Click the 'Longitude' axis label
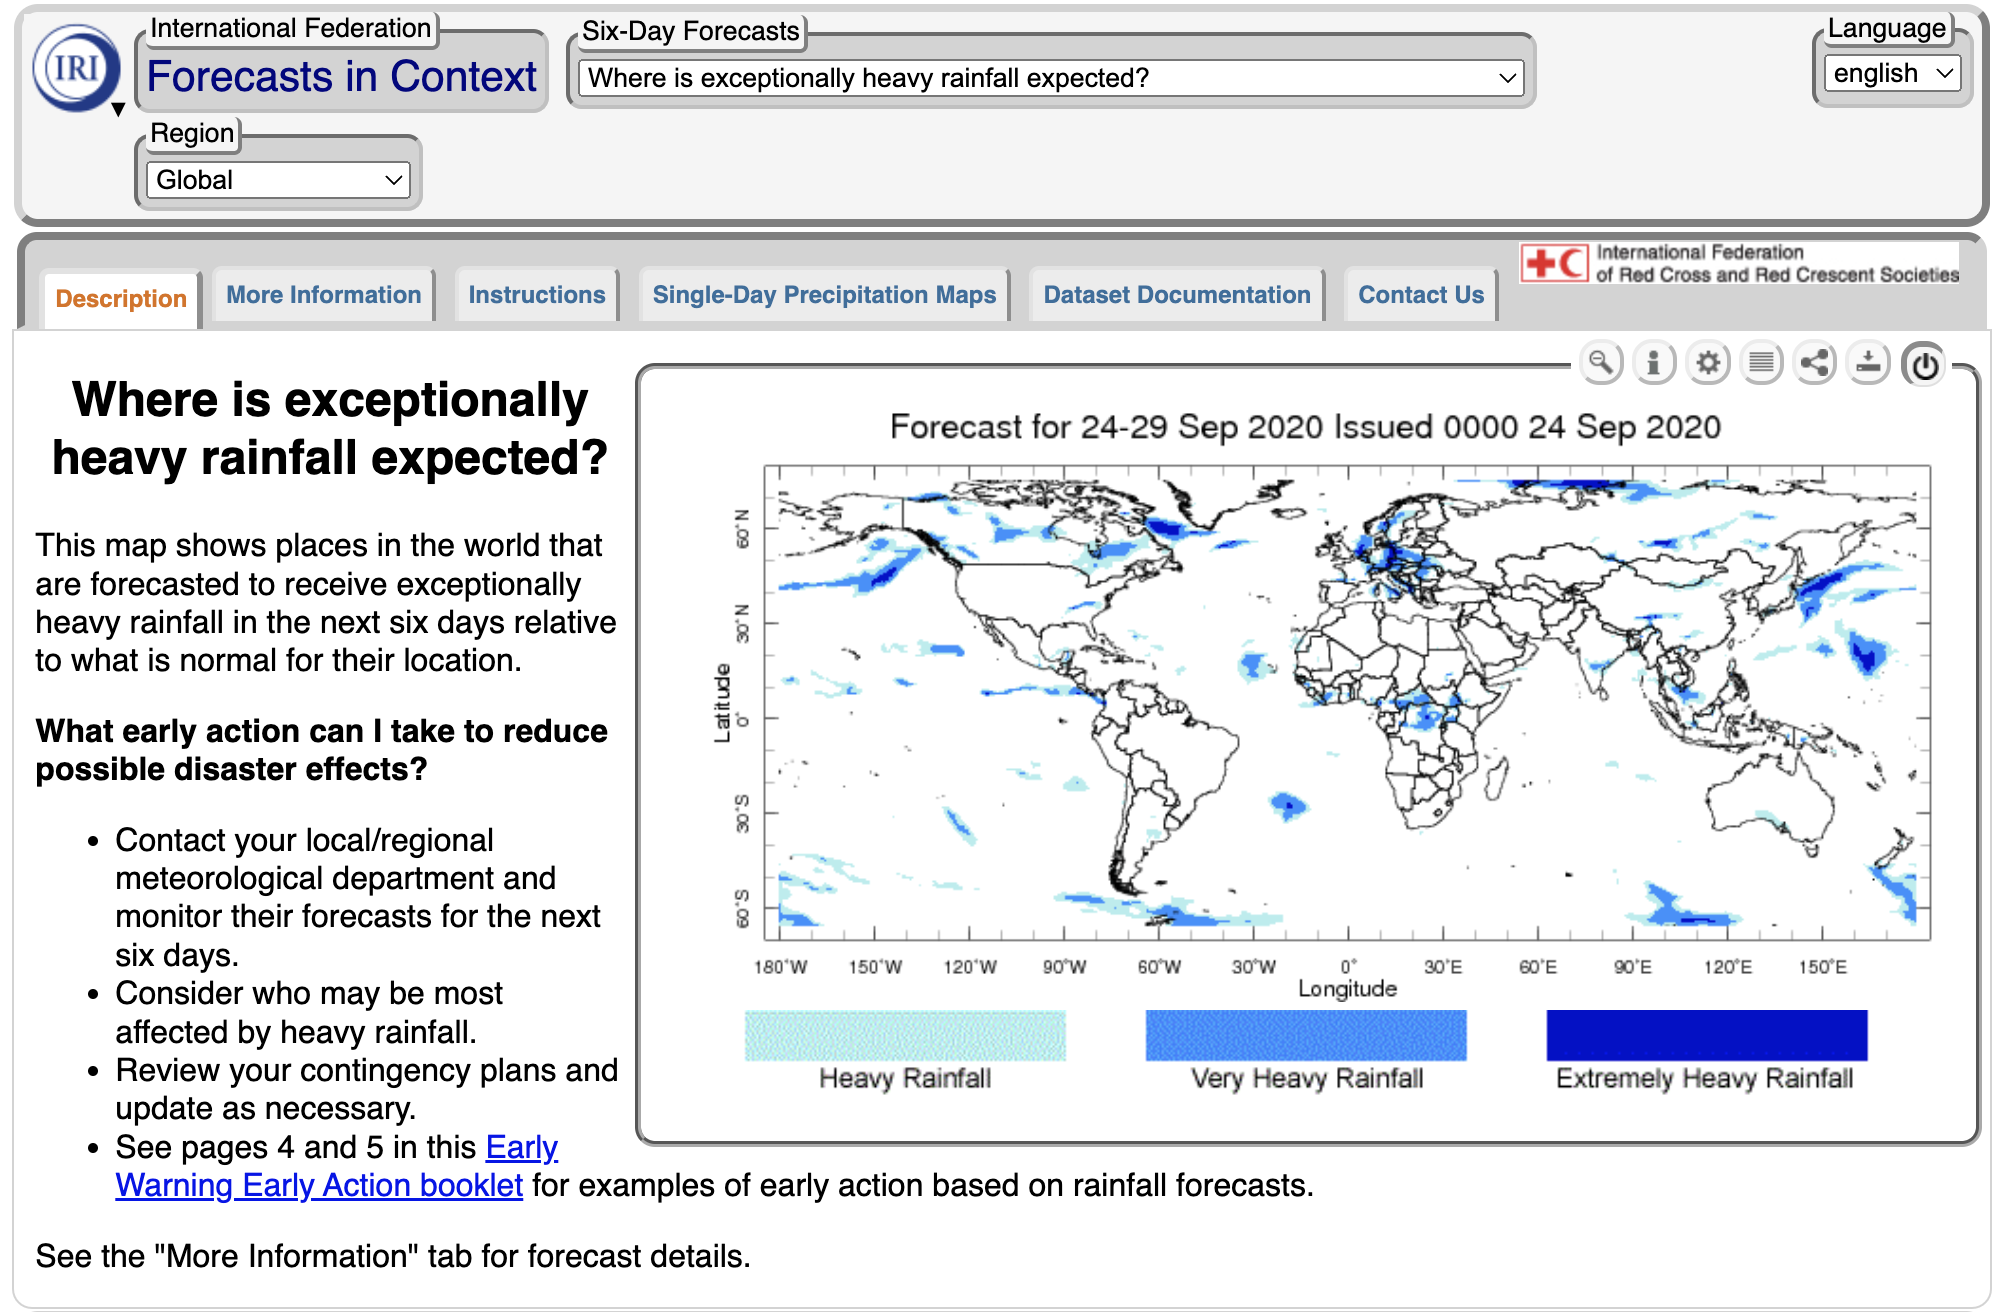2006x1312 pixels. [x=1347, y=989]
